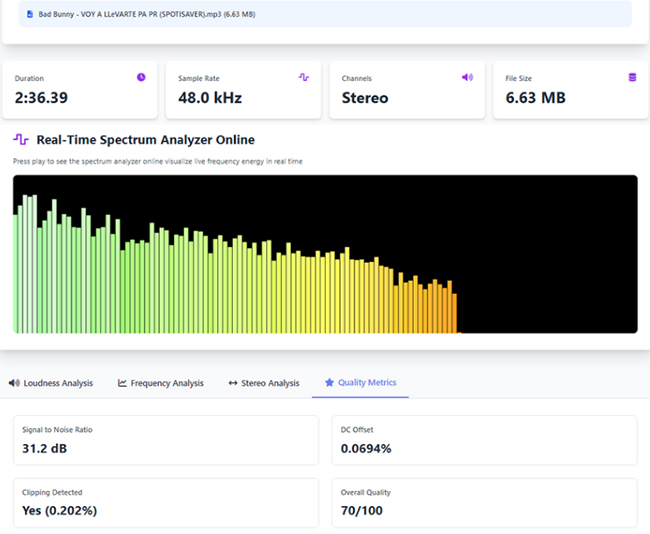Viewport: 650px width, 534px height.
Task: Click the 48.0 kHz sample rate value
Action: [210, 98]
